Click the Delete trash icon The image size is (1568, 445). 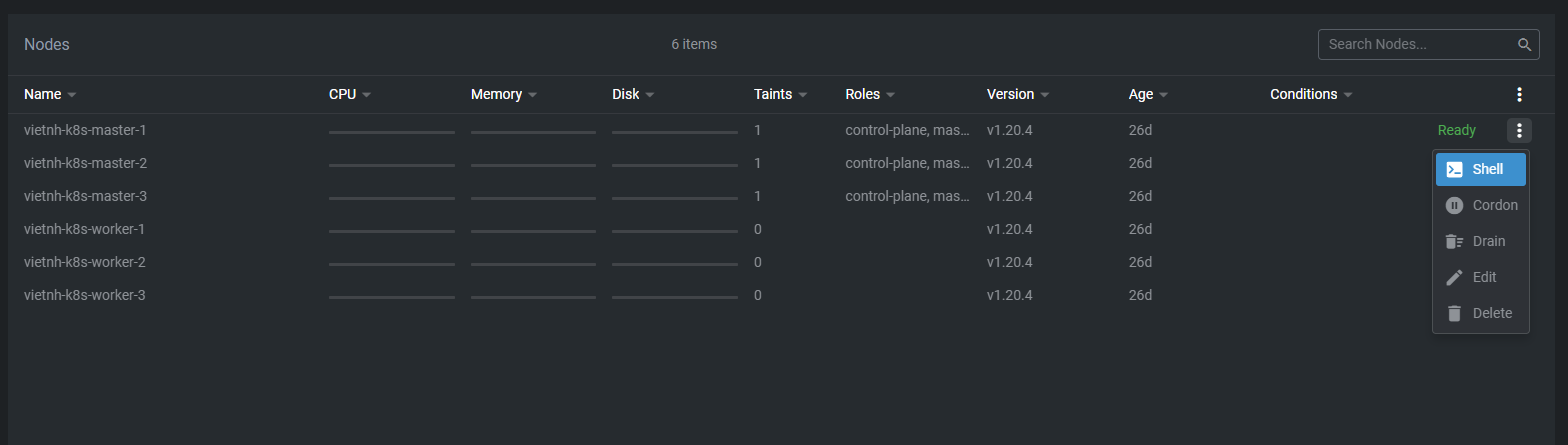(1455, 314)
